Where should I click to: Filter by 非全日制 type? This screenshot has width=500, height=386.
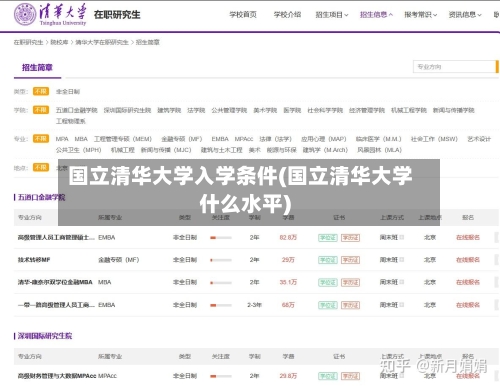(x=68, y=91)
